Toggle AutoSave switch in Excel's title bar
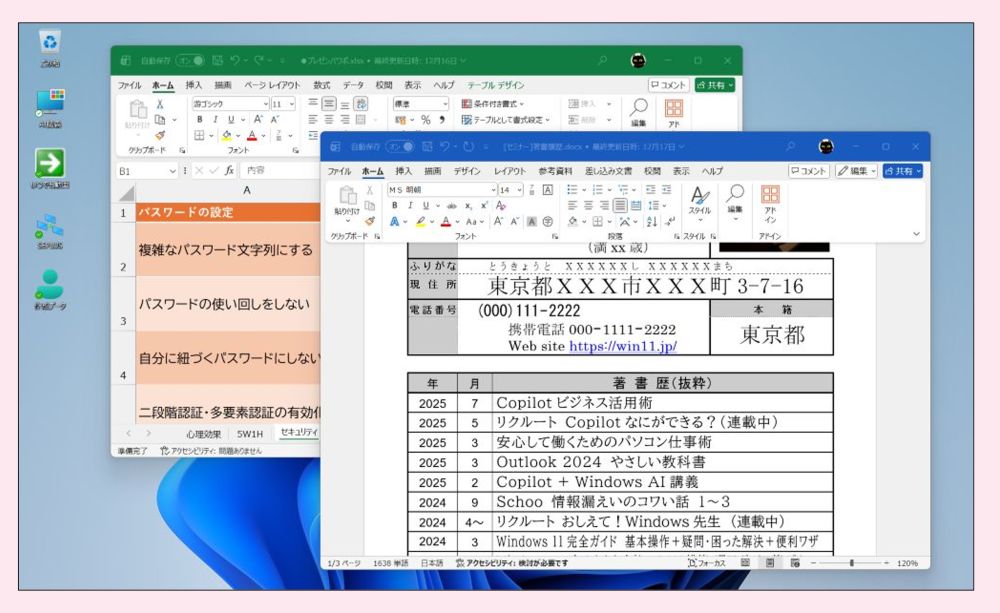 click(190, 61)
